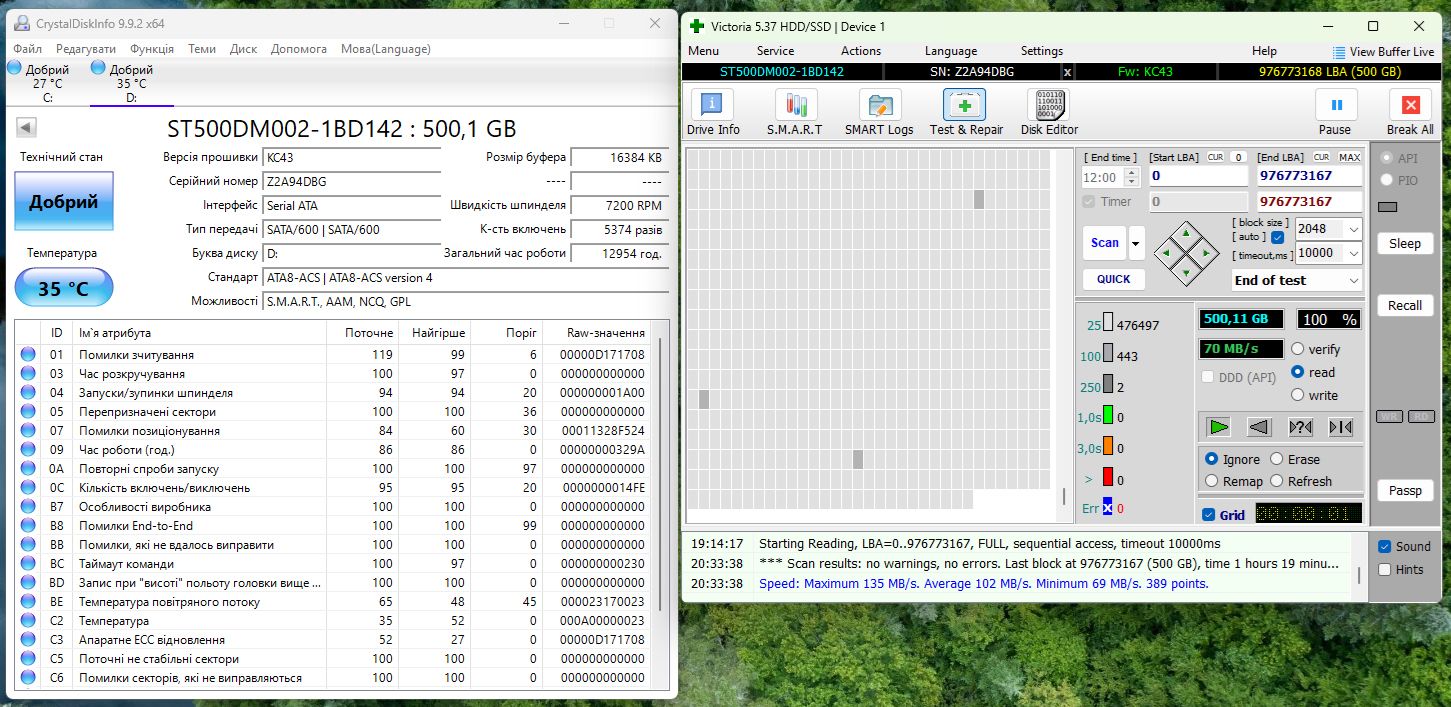Open the Scan button dropdown arrow
Viewport: 1451px width, 707px height.
tap(1137, 243)
